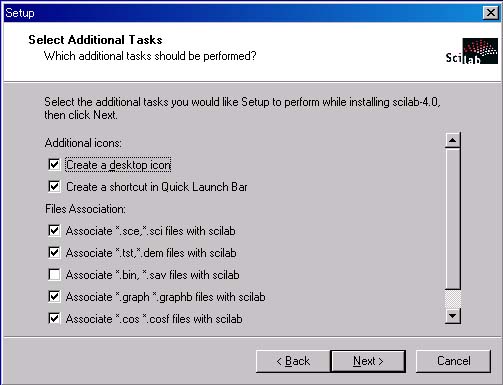Disable Associate *.tst,*.dem files option

pos(54,252)
